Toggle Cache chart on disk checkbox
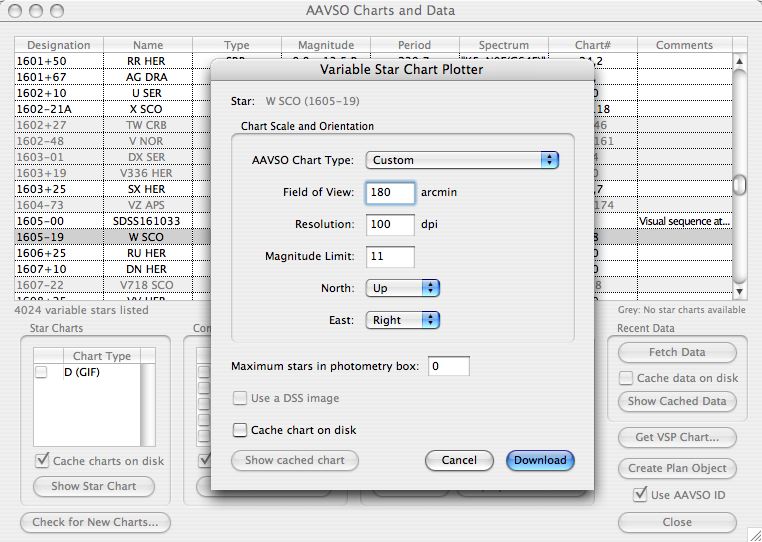Viewport: 762px width, 542px height. point(240,430)
